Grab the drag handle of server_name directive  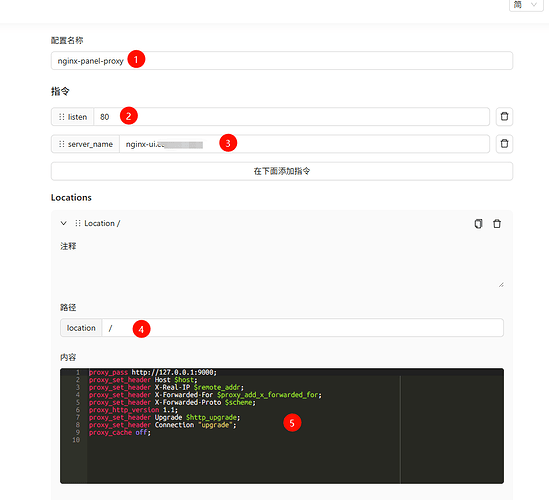(62, 144)
